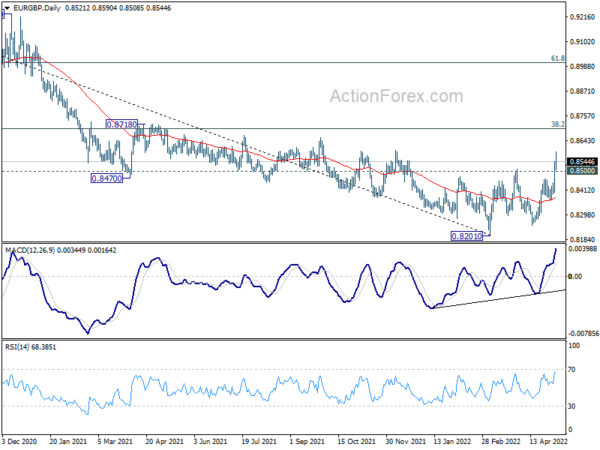Click the 0.82980 price axis value
The width and height of the screenshot is (600, 450).
(582, 215)
